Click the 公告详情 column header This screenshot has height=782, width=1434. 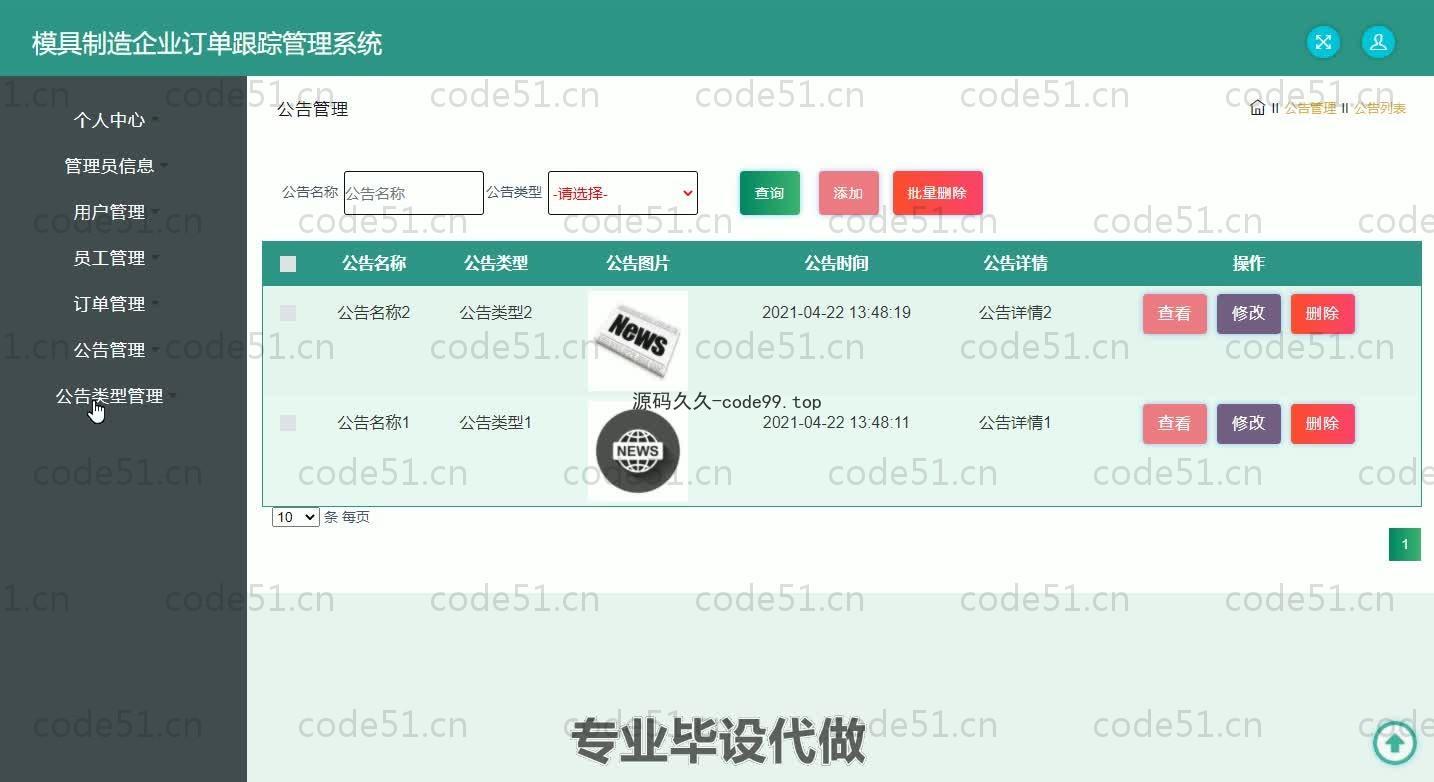pyautogui.click(x=1015, y=264)
